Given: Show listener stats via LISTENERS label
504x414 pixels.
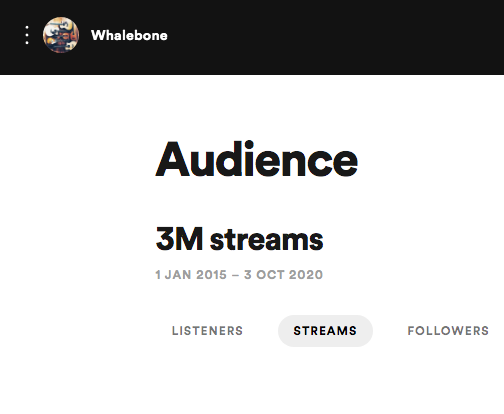Looking at the screenshot, I should [x=207, y=331].
